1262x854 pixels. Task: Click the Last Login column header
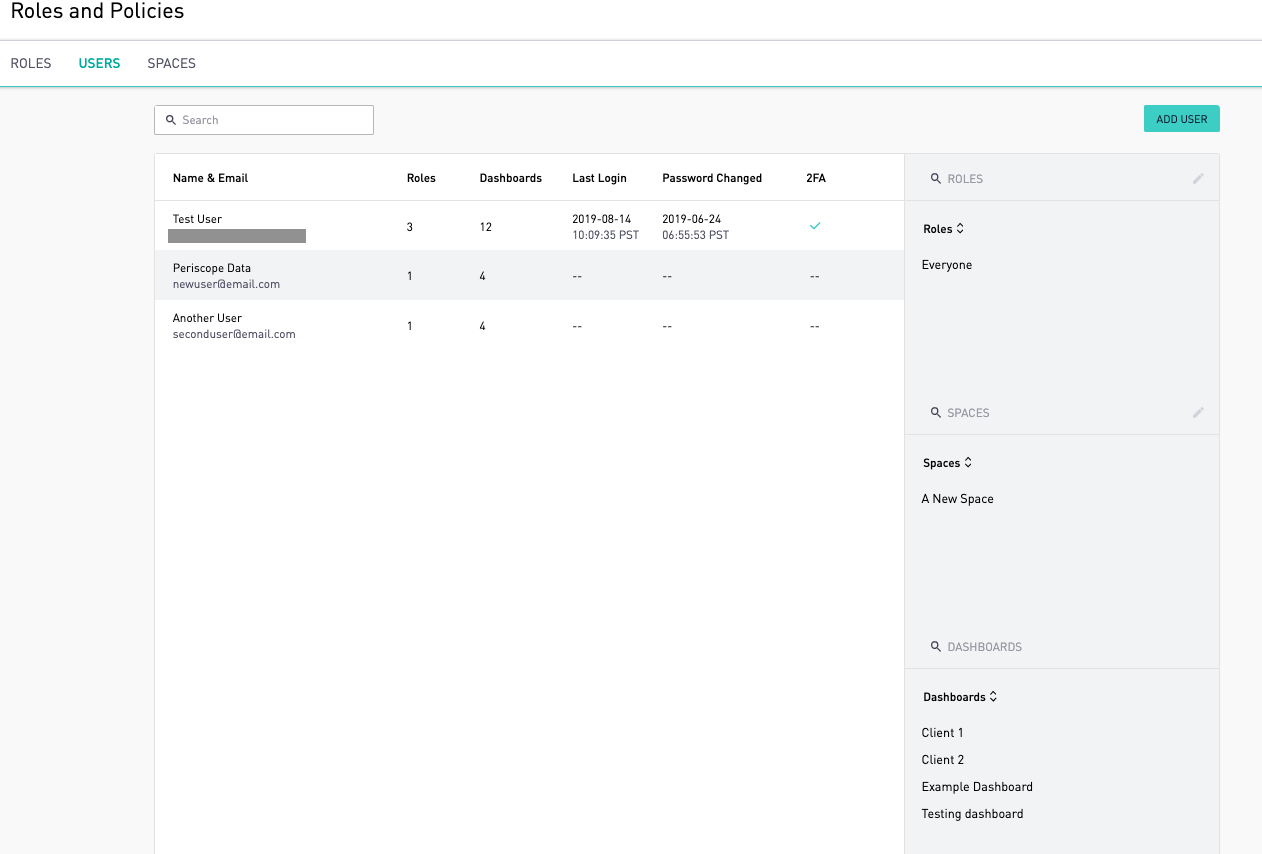(x=599, y=178)
